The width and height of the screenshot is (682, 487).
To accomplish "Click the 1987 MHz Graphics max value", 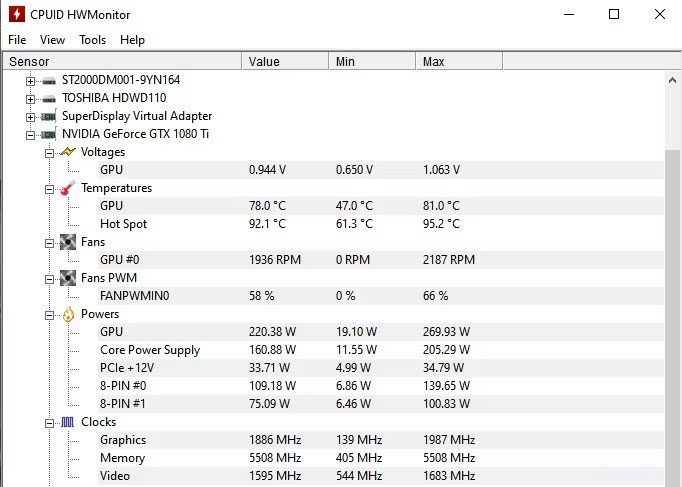I will click(x=449, y=440).
